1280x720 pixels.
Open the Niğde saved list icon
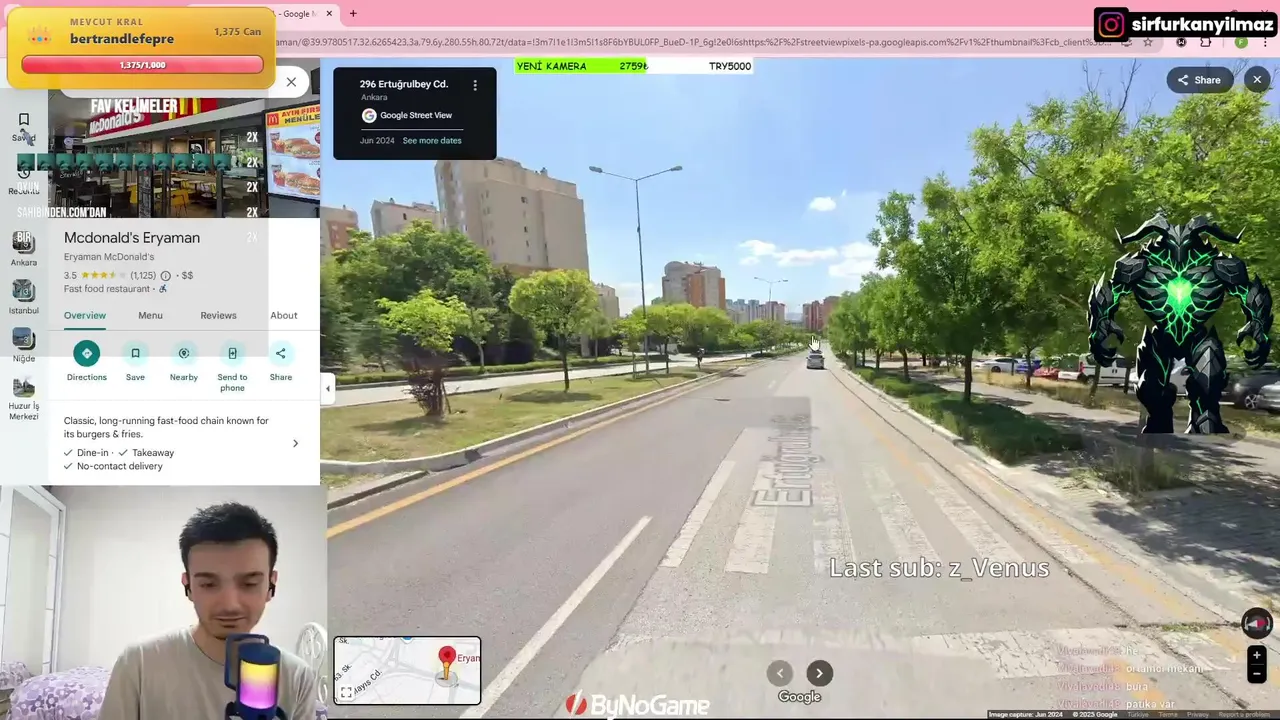click(x=24, y=338)
